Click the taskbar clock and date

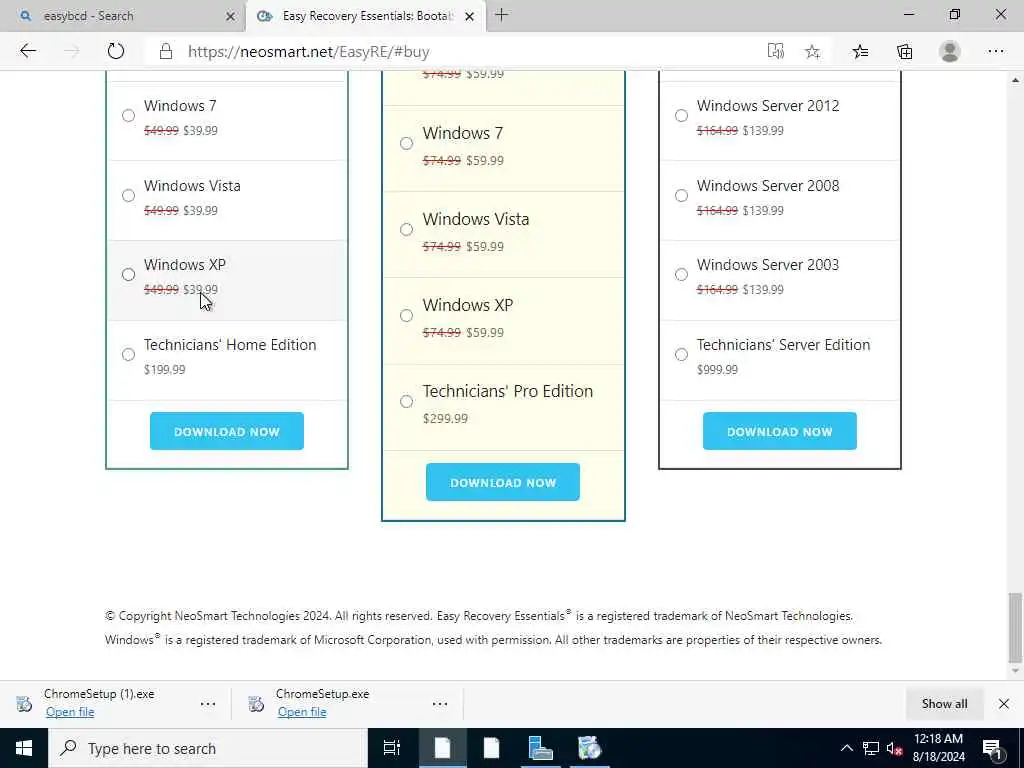coord(938,748)
